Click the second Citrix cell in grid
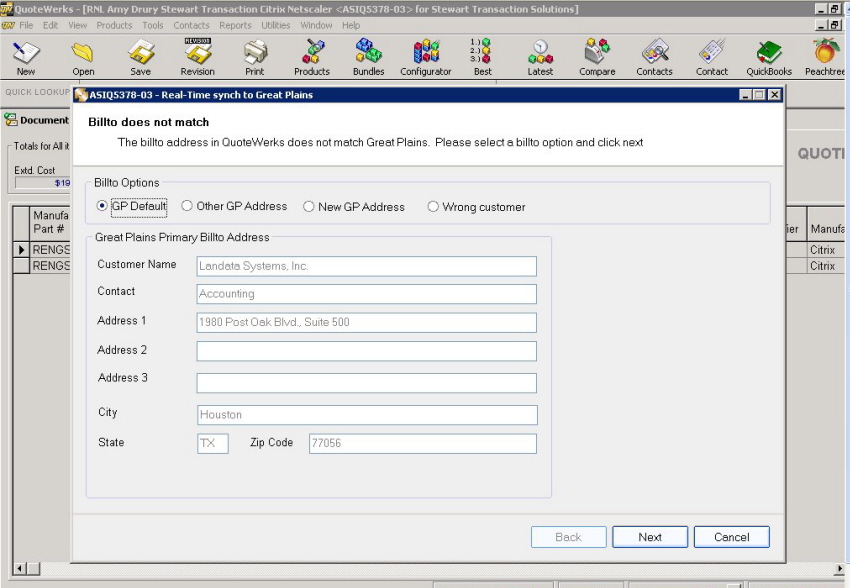 pos(825,266)
